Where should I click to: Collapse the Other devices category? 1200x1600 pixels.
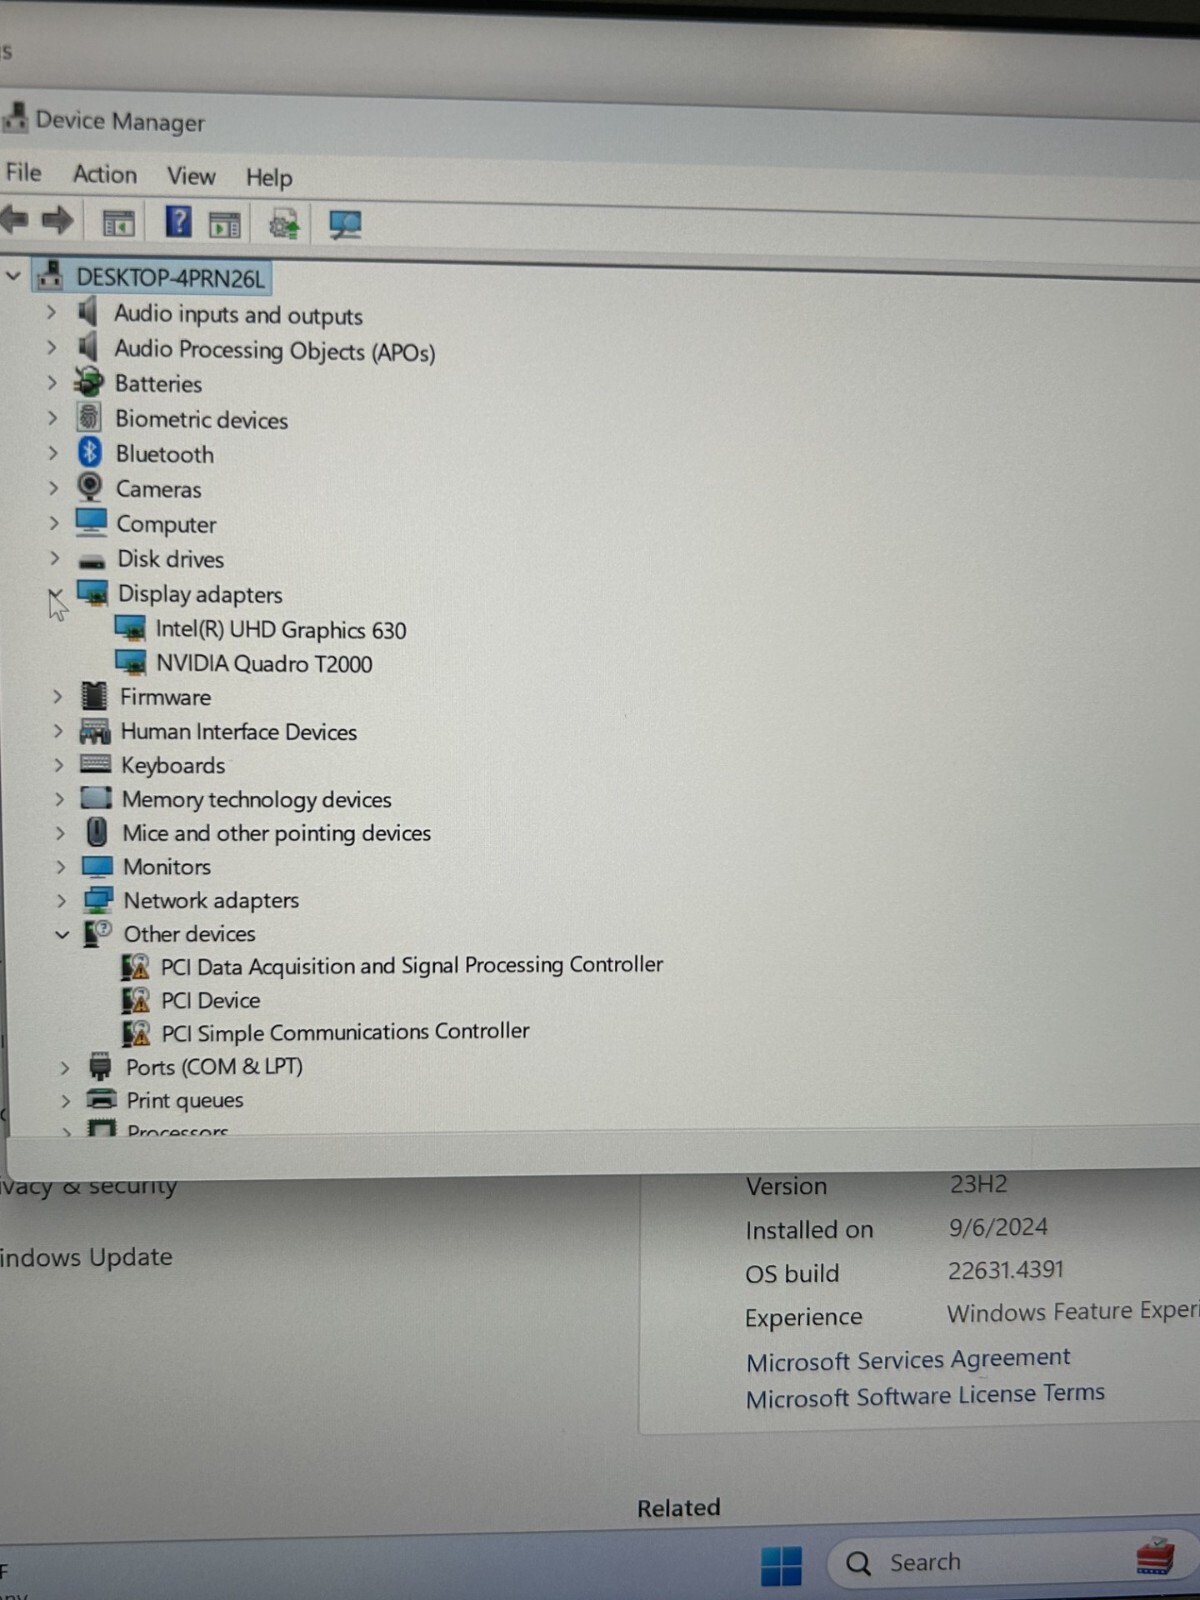tap(62, 934)
